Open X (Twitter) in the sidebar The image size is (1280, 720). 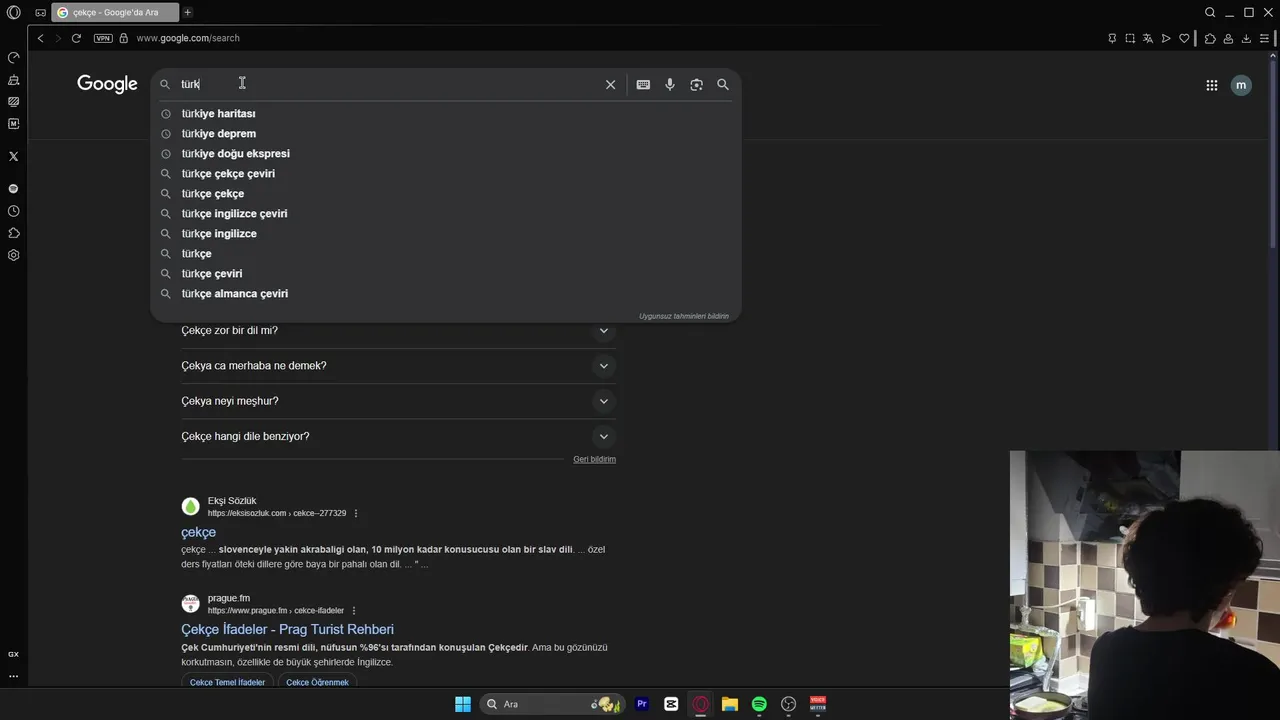click(x=13, y=156)
